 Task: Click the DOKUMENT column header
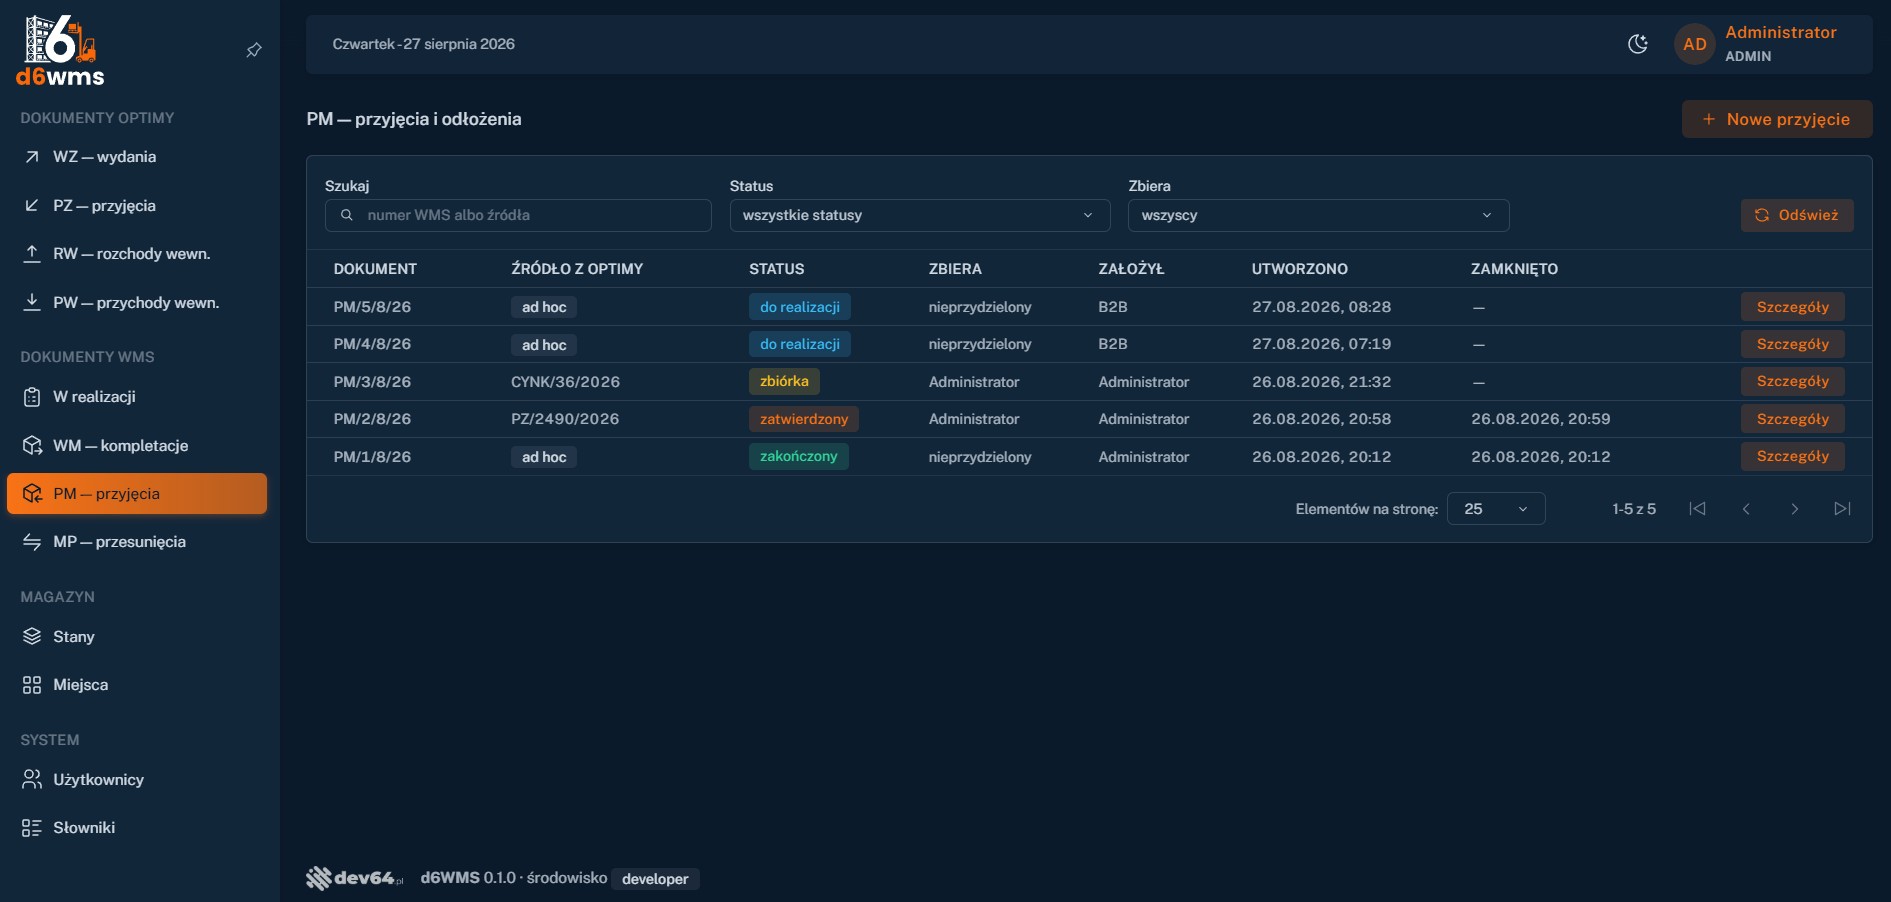(x=375, y=269)
